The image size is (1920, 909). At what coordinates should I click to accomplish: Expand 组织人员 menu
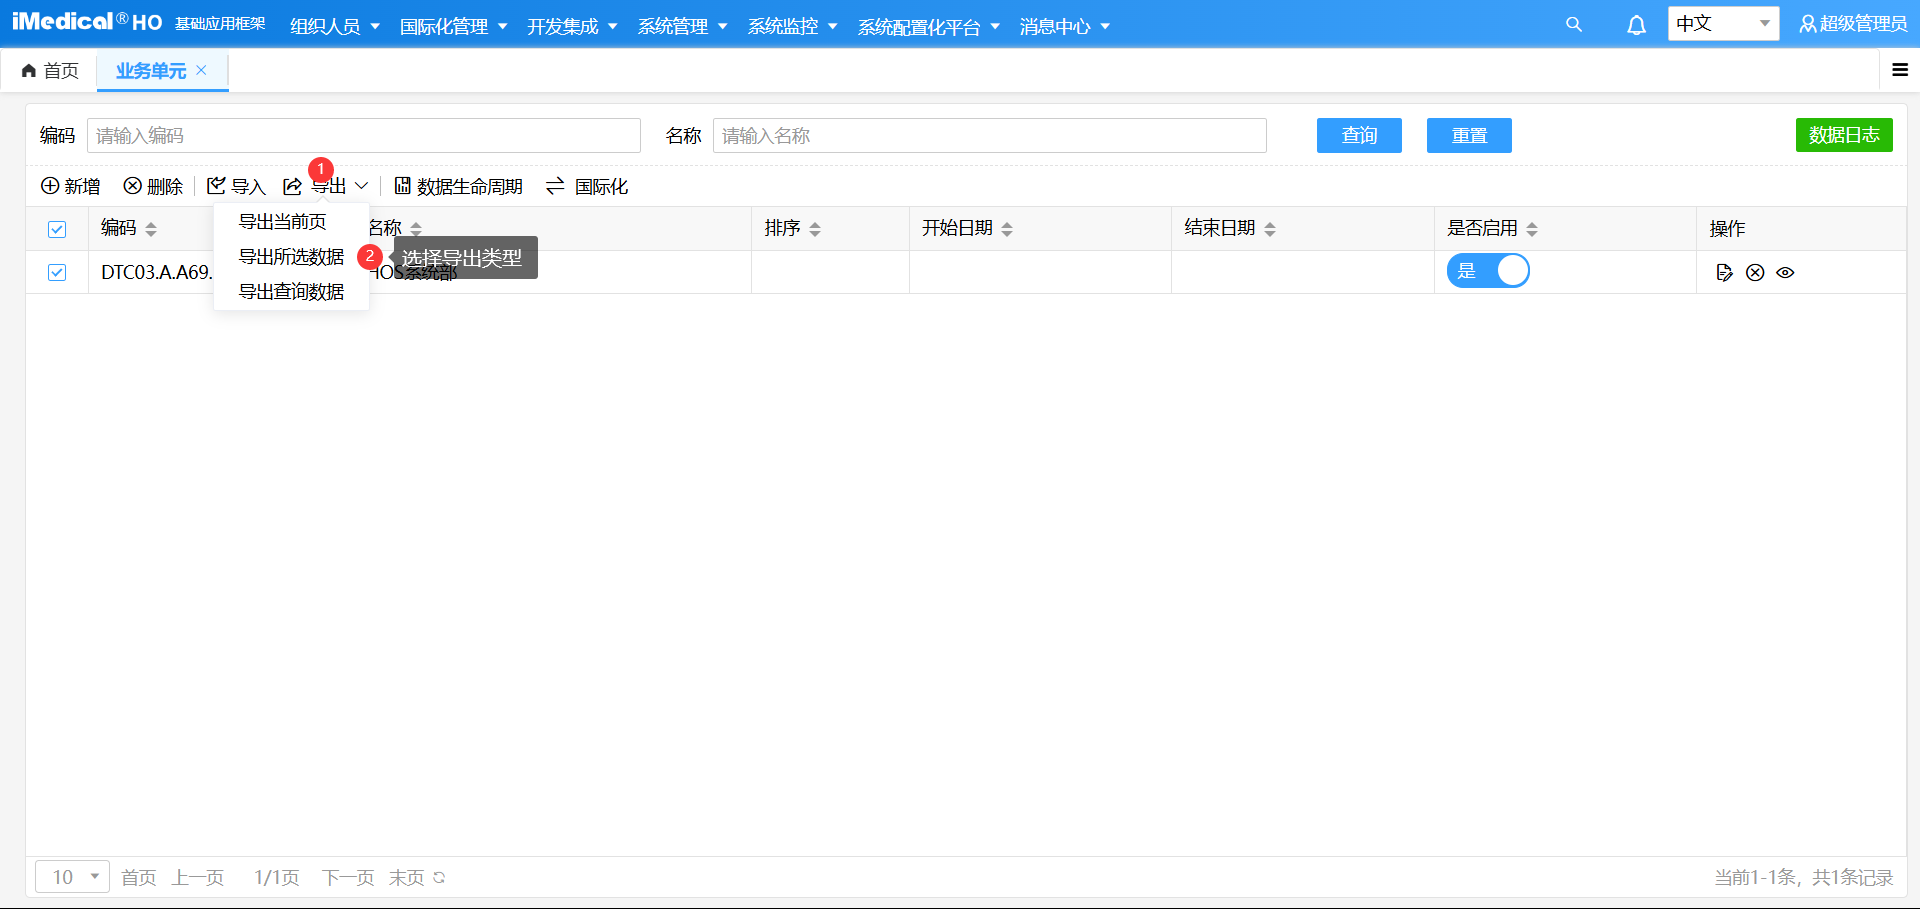tap(335, 26)
